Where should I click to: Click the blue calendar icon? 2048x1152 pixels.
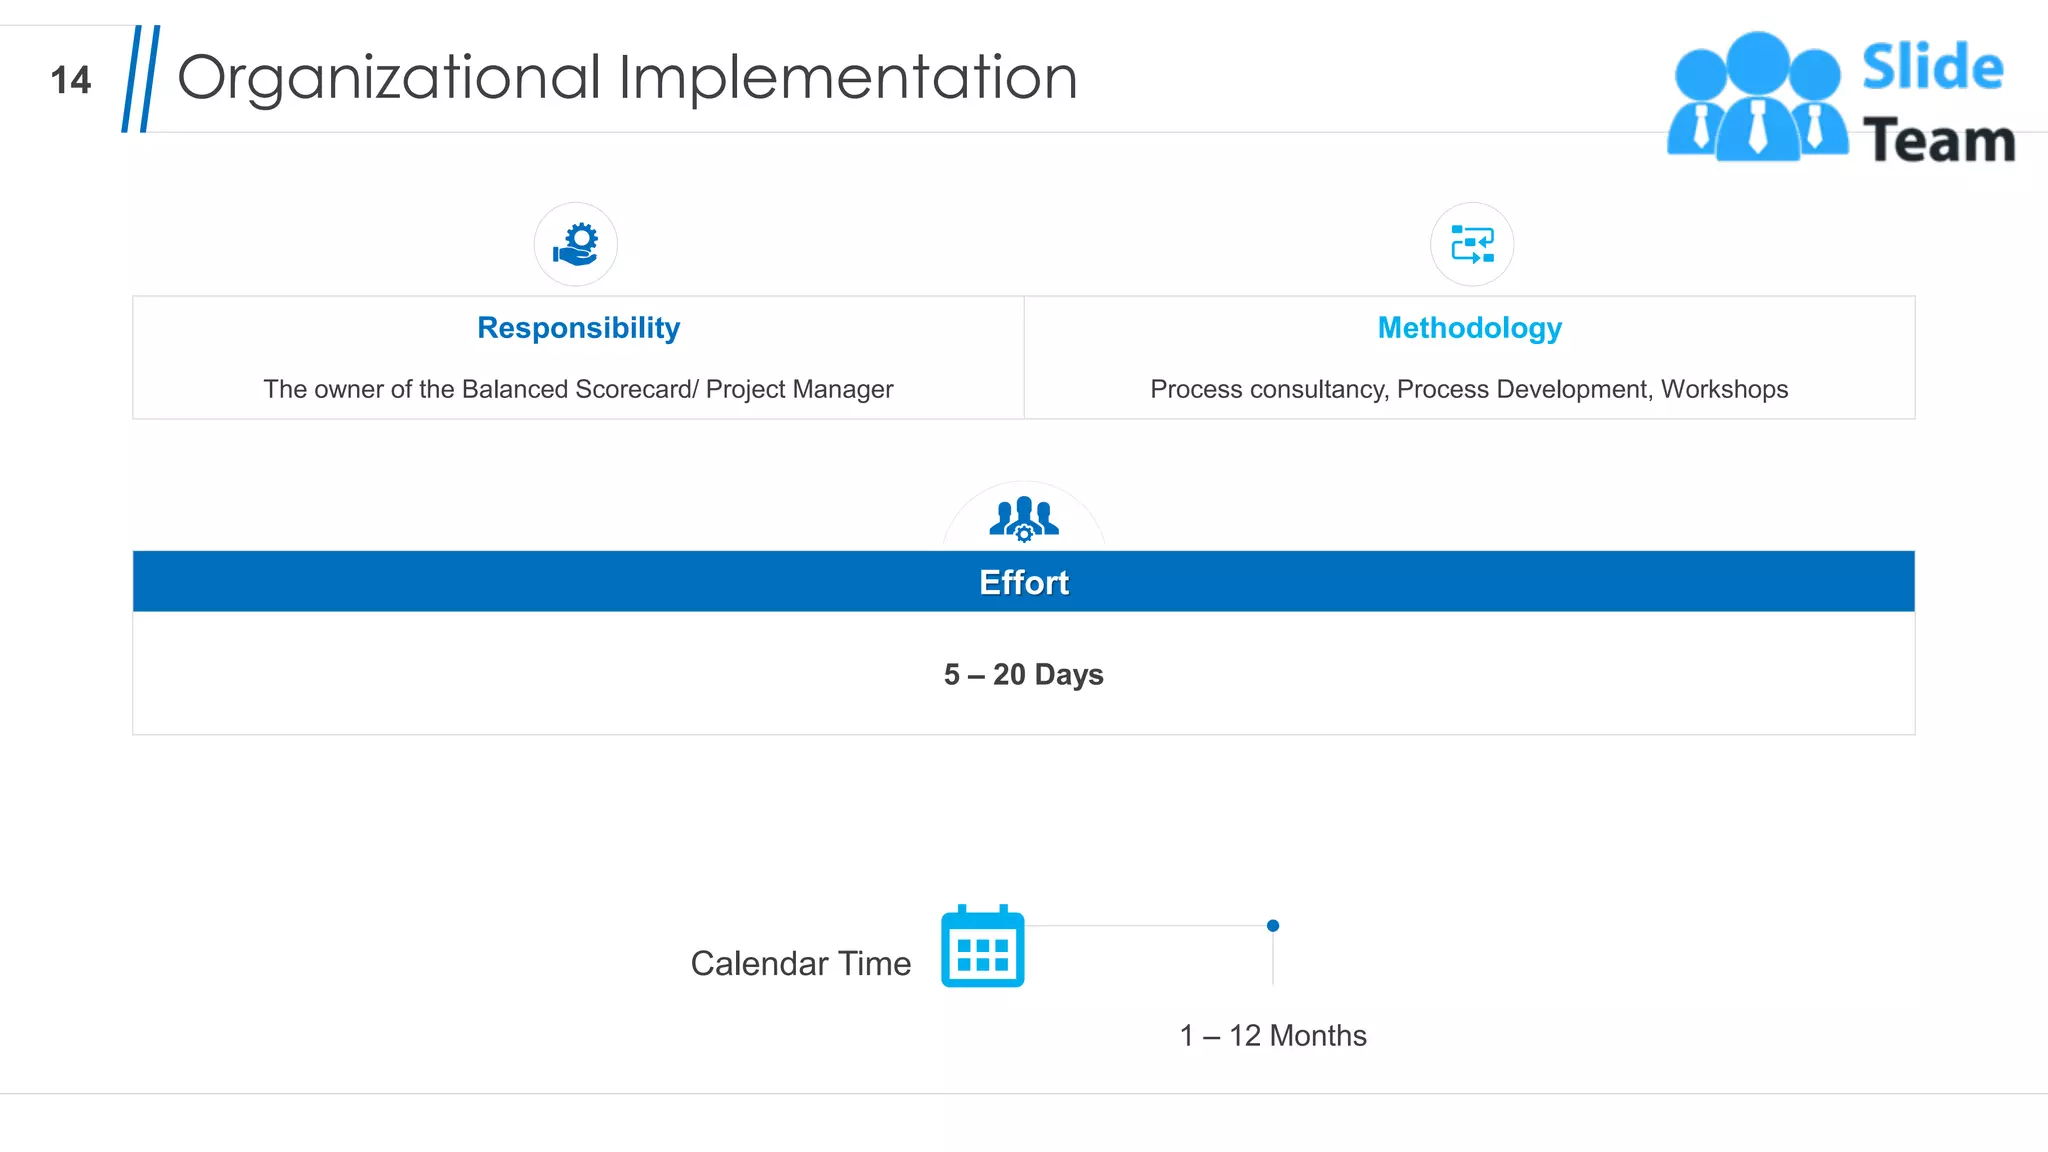[982, 947]
